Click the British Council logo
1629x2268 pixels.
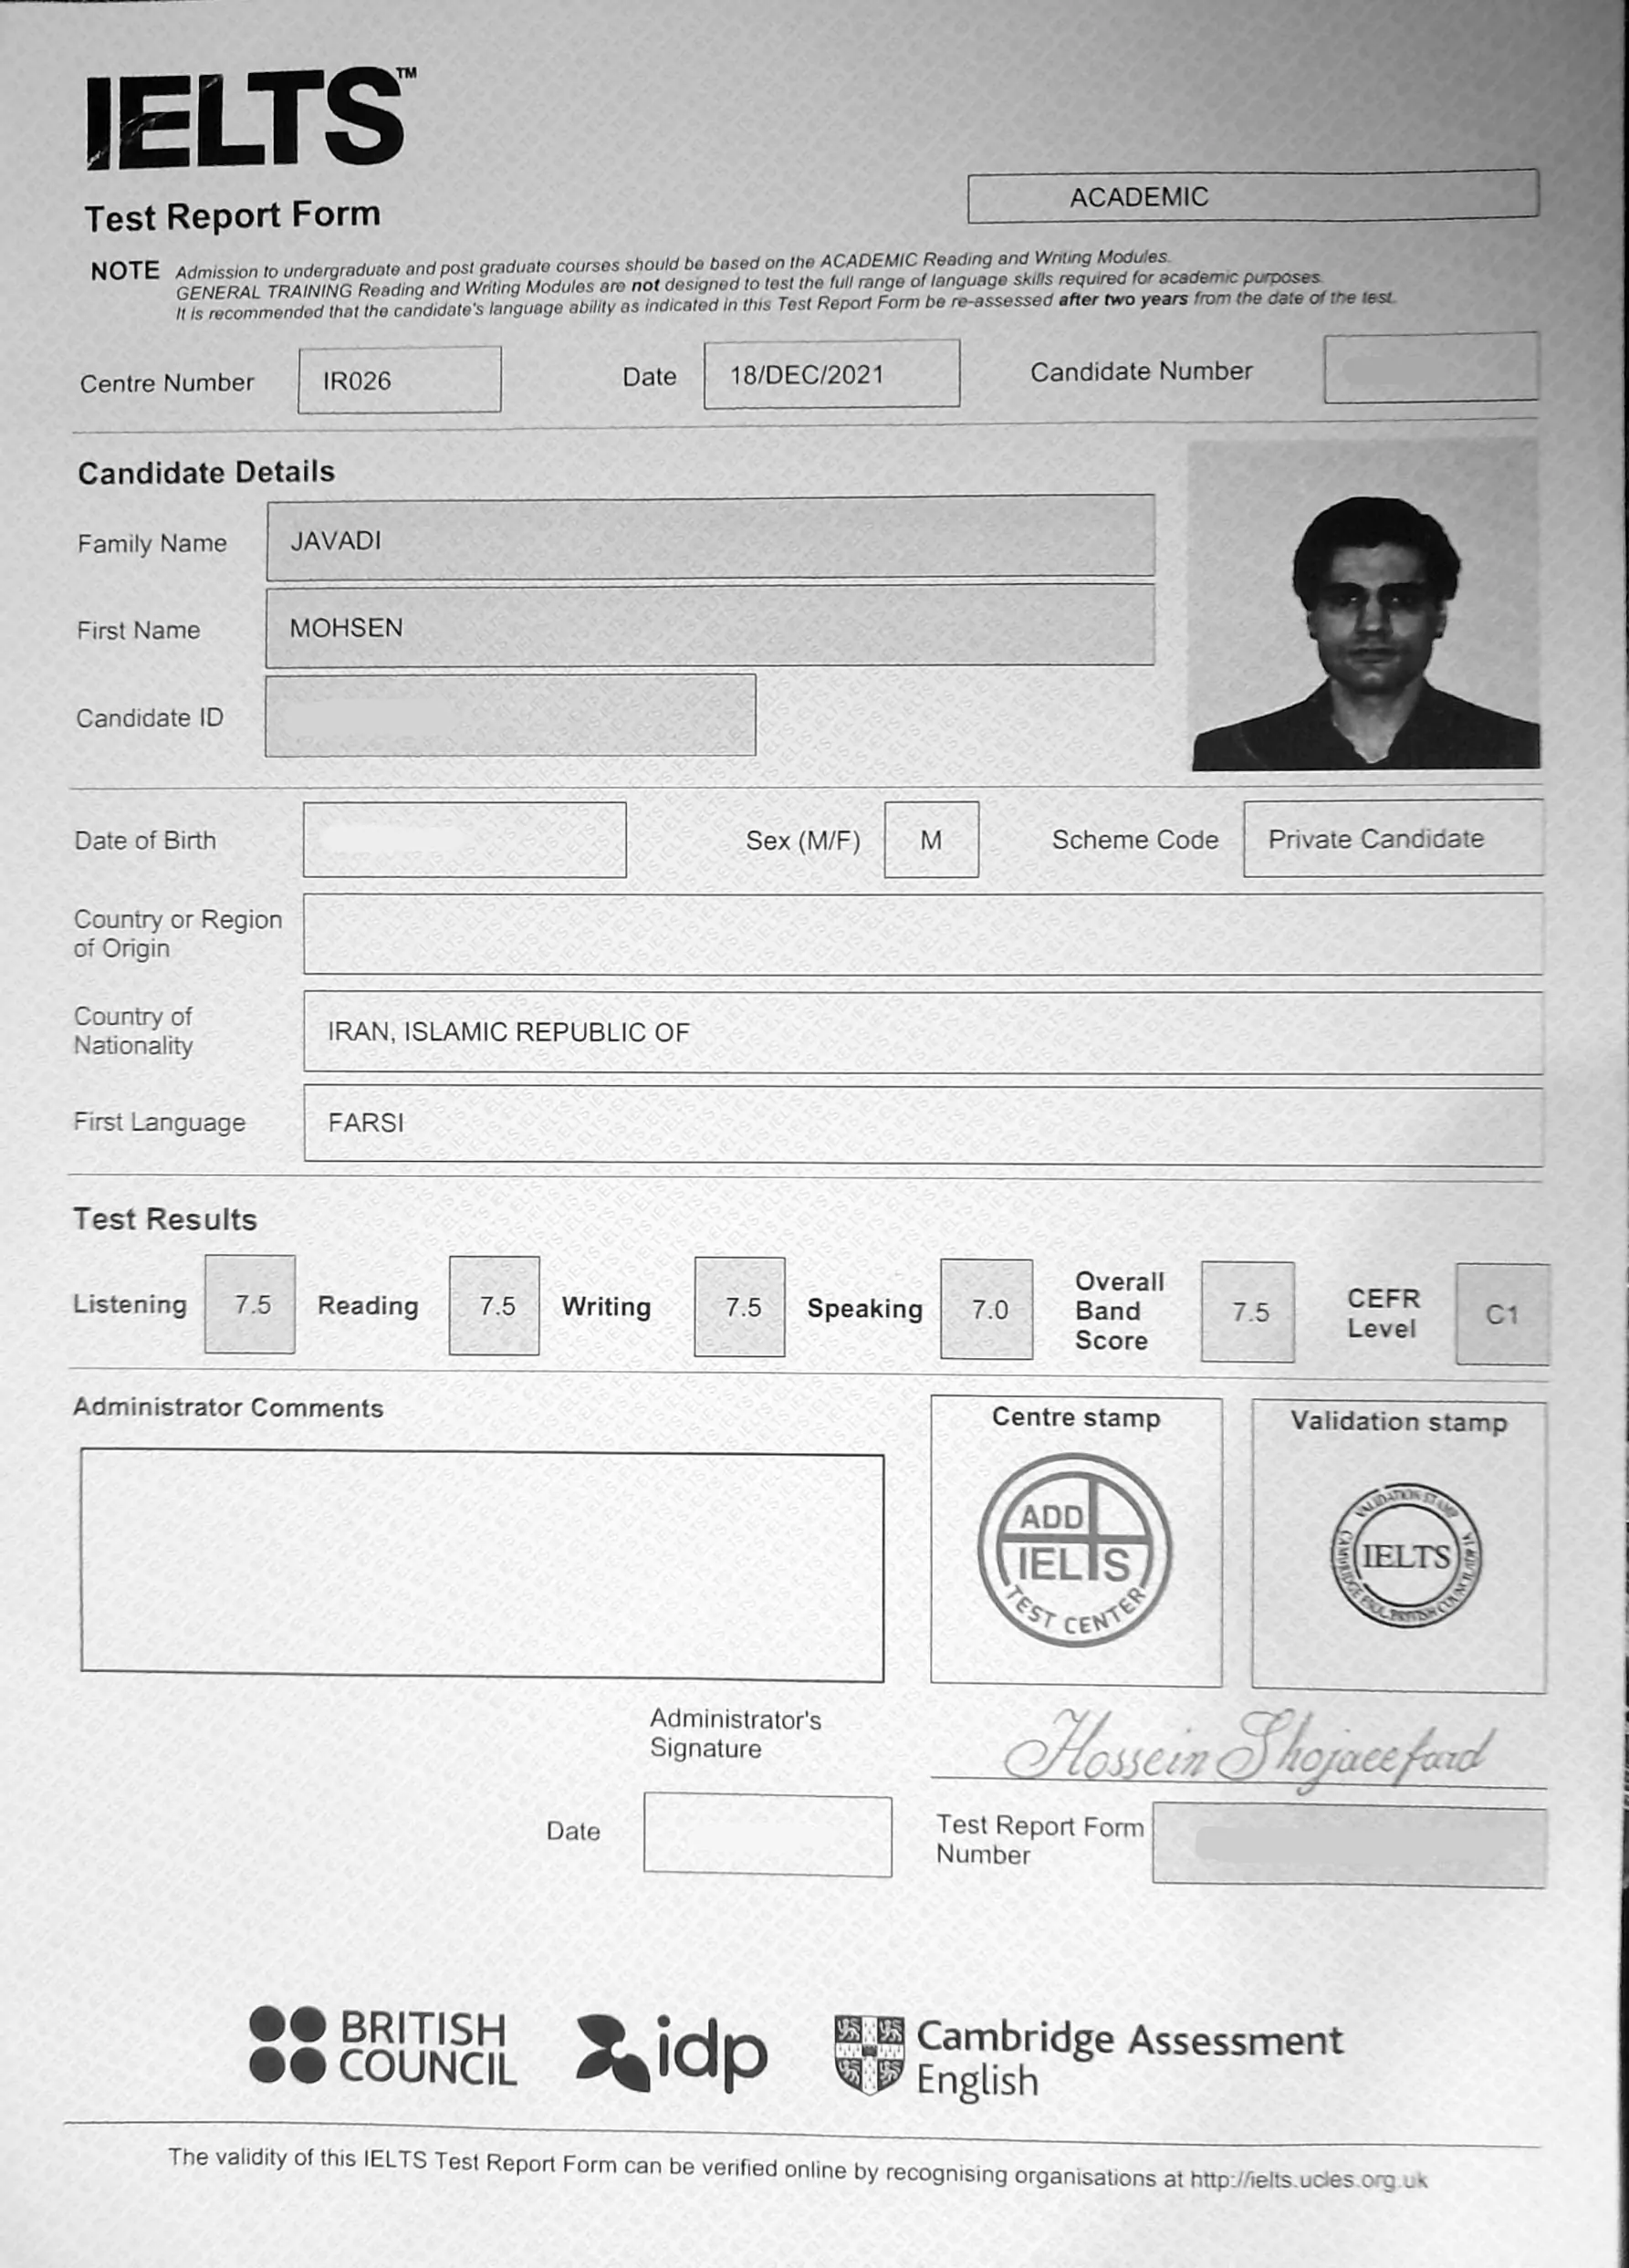click(383, 2047)
